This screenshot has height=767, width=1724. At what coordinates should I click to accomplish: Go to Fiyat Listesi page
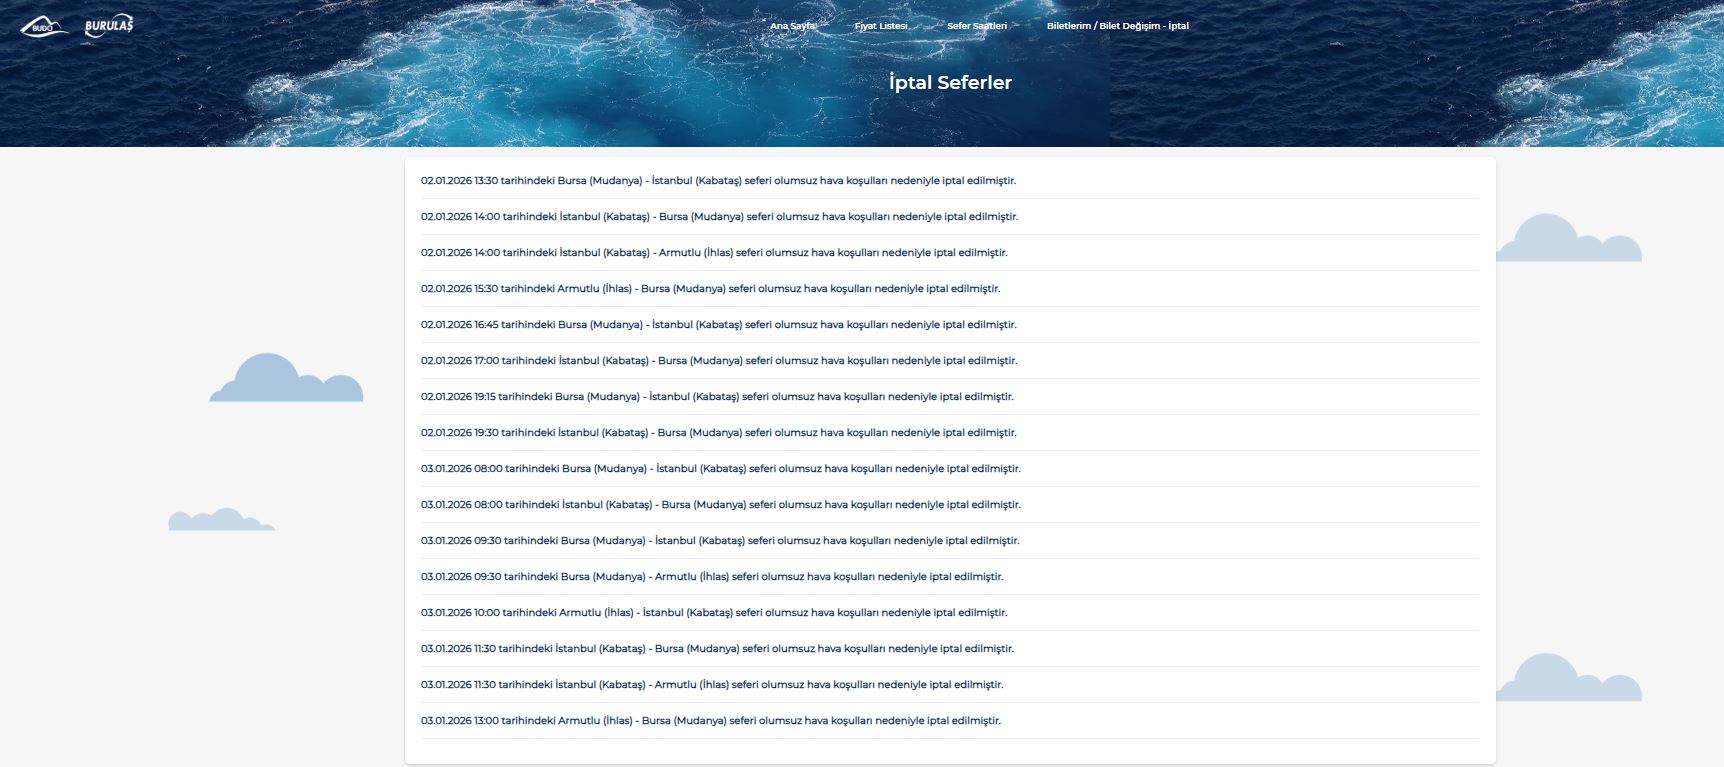tap(881, 26)
